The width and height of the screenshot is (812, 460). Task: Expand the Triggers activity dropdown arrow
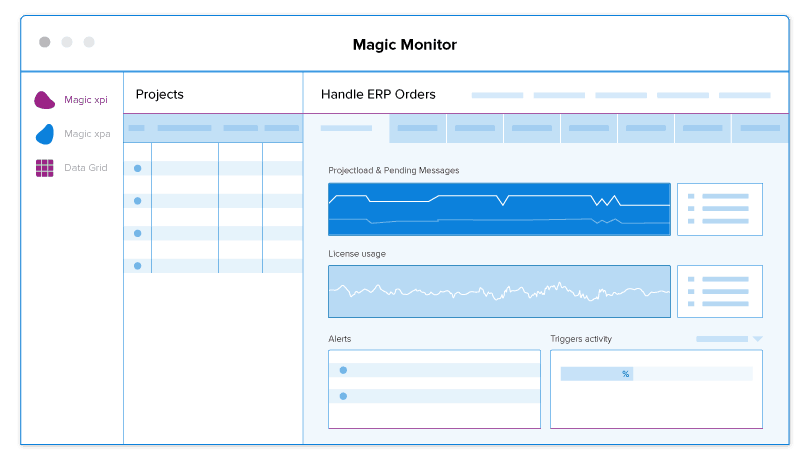coord(757,339)
